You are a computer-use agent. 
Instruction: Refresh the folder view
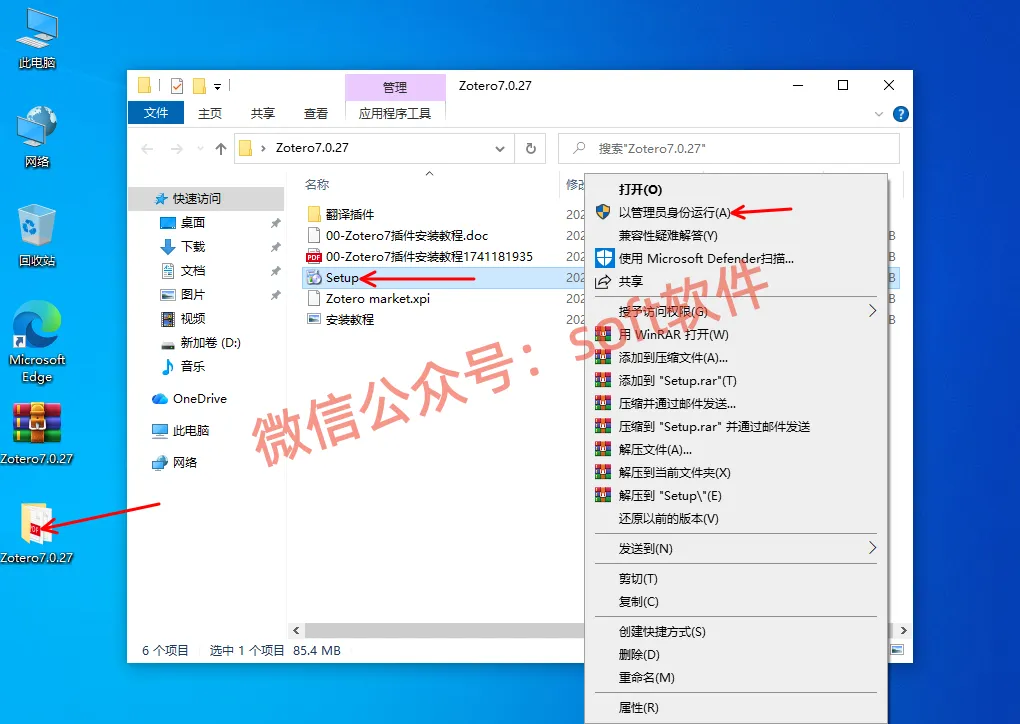click(x=531, y=149)
